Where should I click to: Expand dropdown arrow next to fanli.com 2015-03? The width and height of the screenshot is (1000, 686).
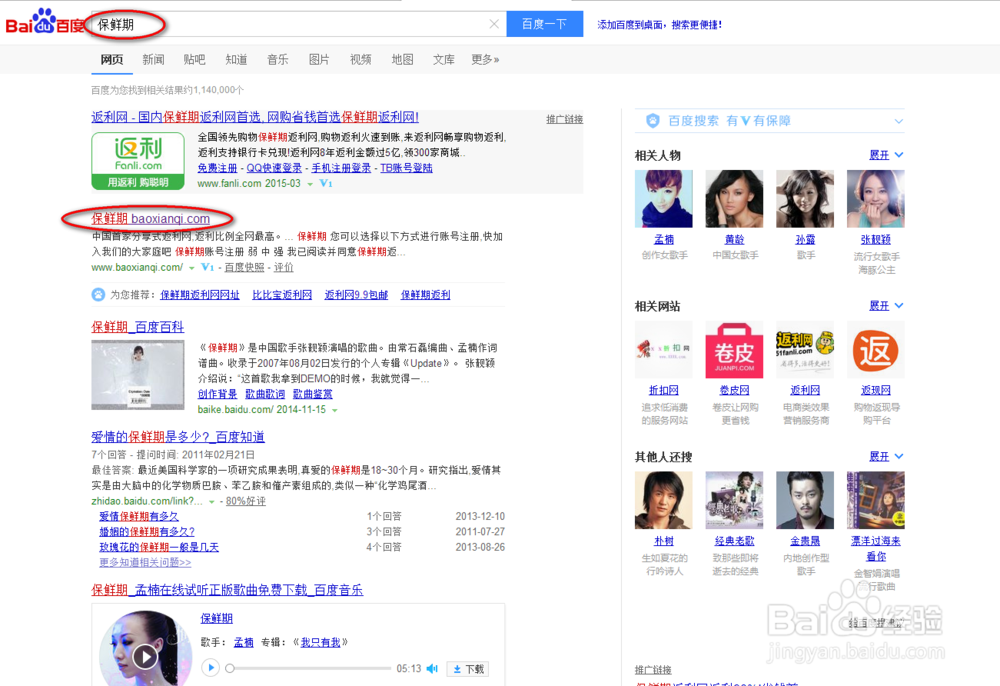310,184
